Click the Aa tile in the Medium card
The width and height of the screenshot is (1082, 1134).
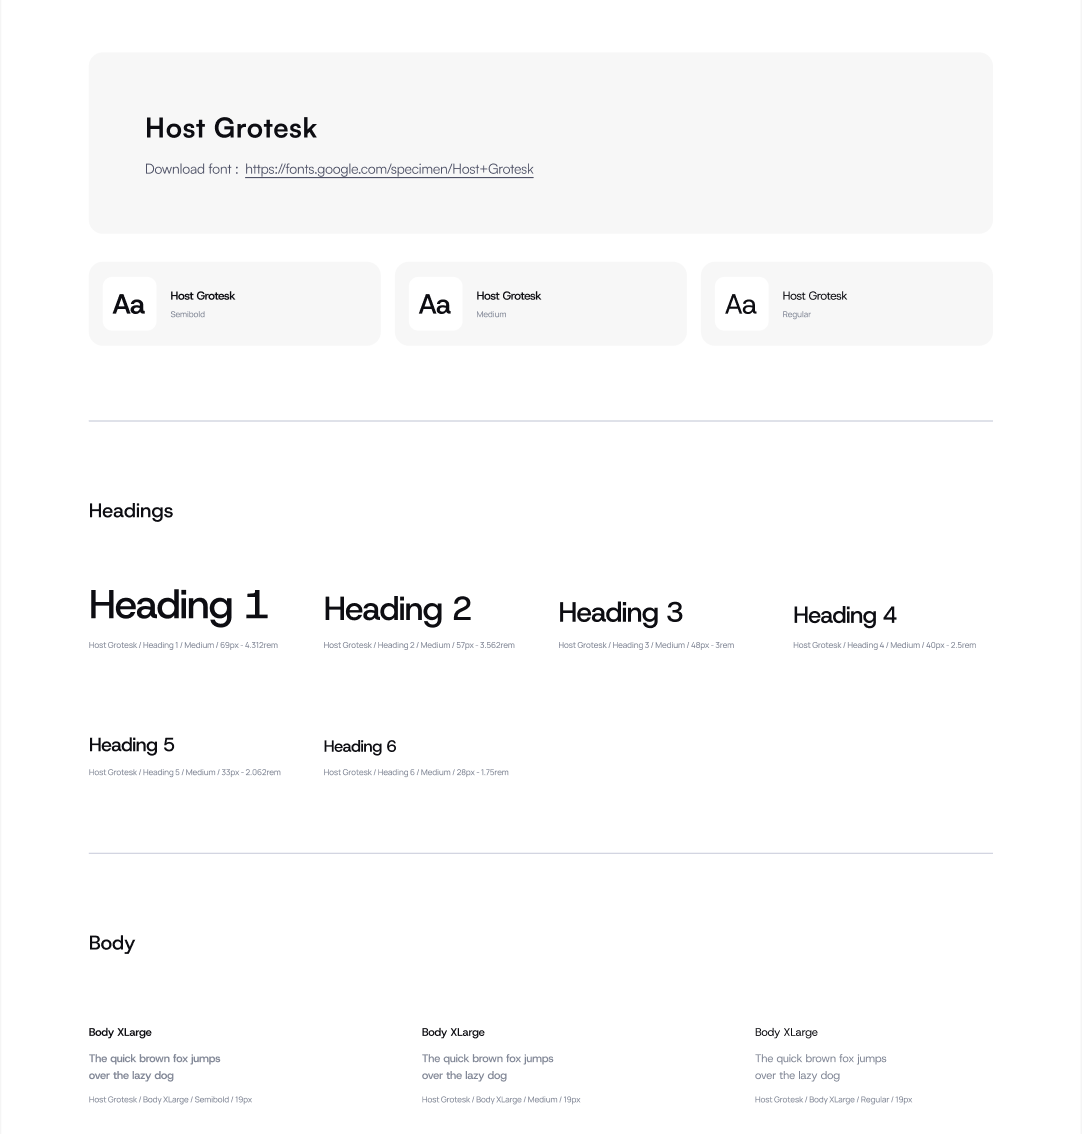(435, 304)
